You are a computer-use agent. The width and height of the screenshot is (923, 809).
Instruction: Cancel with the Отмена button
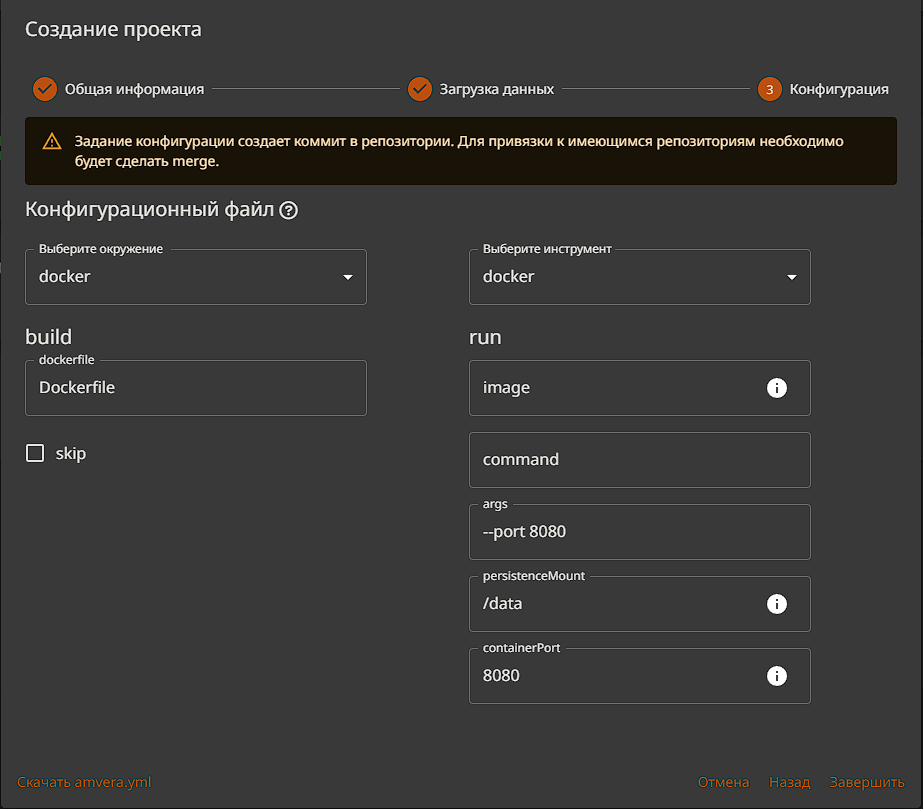pos(723,782)
